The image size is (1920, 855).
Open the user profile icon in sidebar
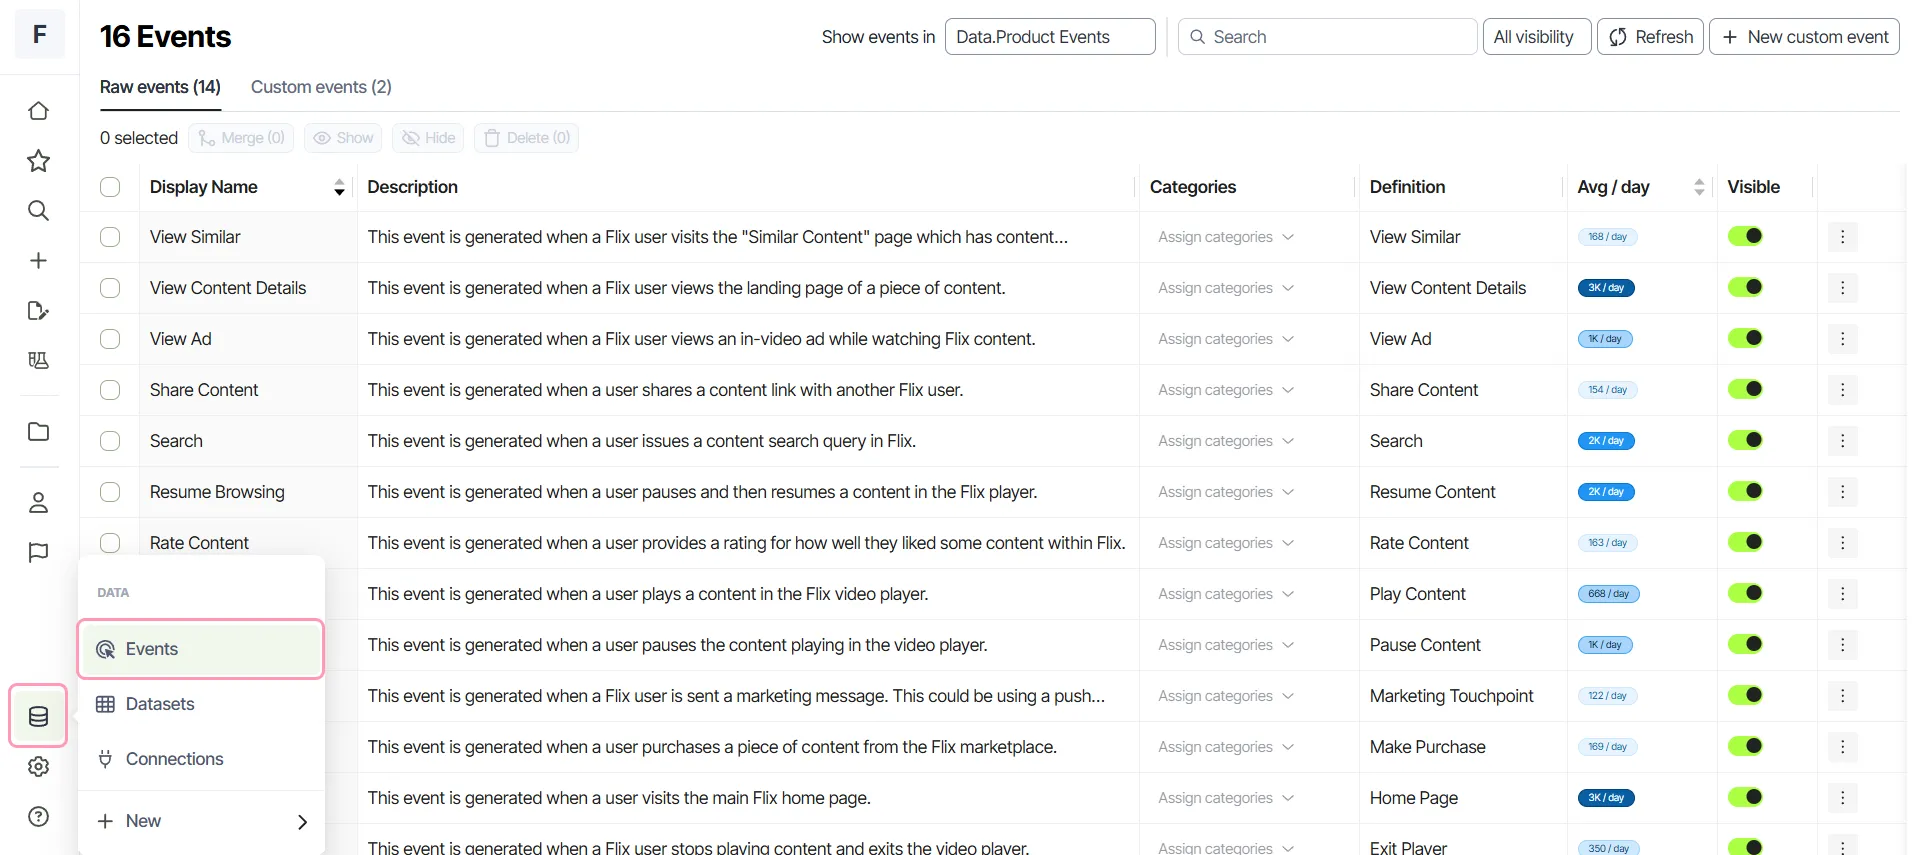(x=38, y=502)
